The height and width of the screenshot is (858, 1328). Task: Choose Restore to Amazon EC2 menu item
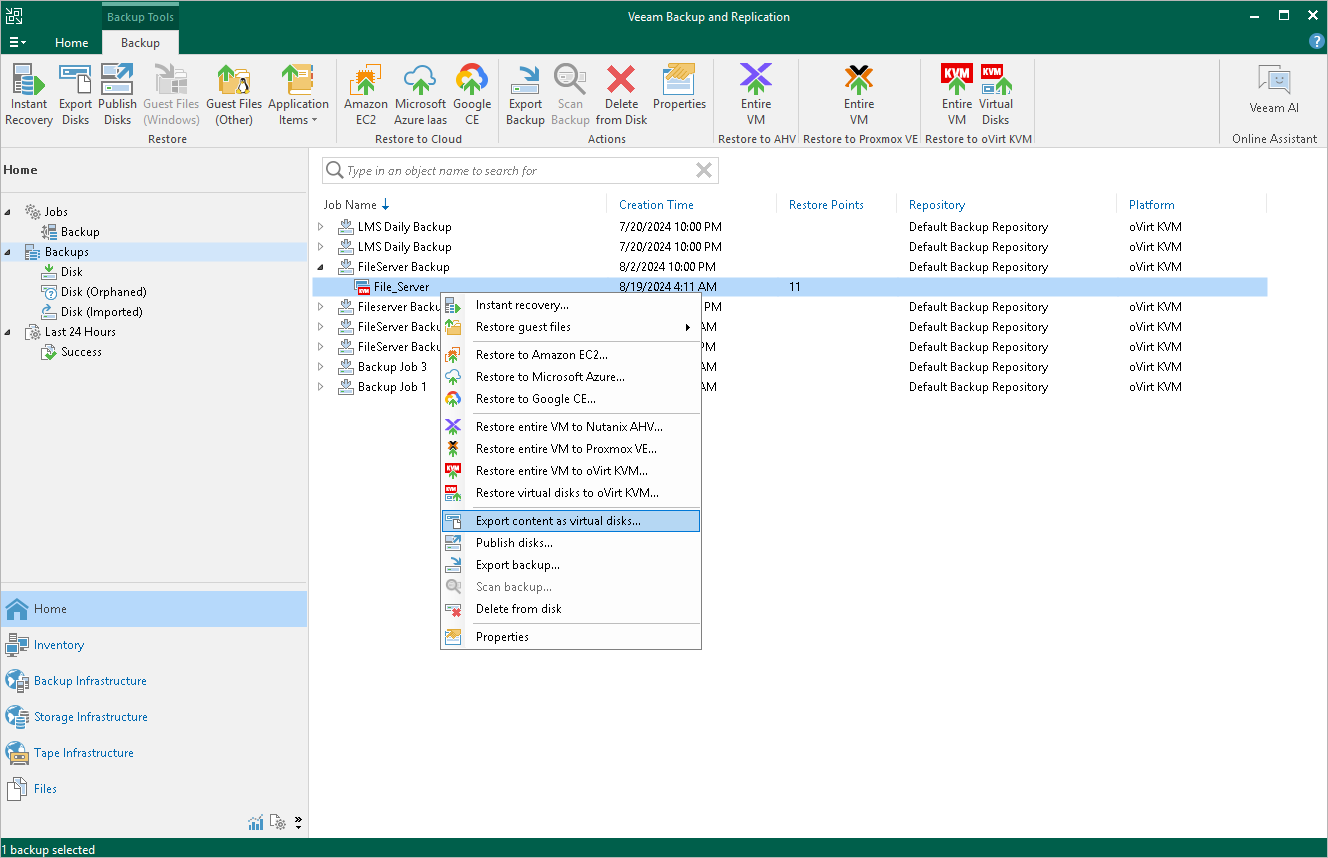click(571, 355)
